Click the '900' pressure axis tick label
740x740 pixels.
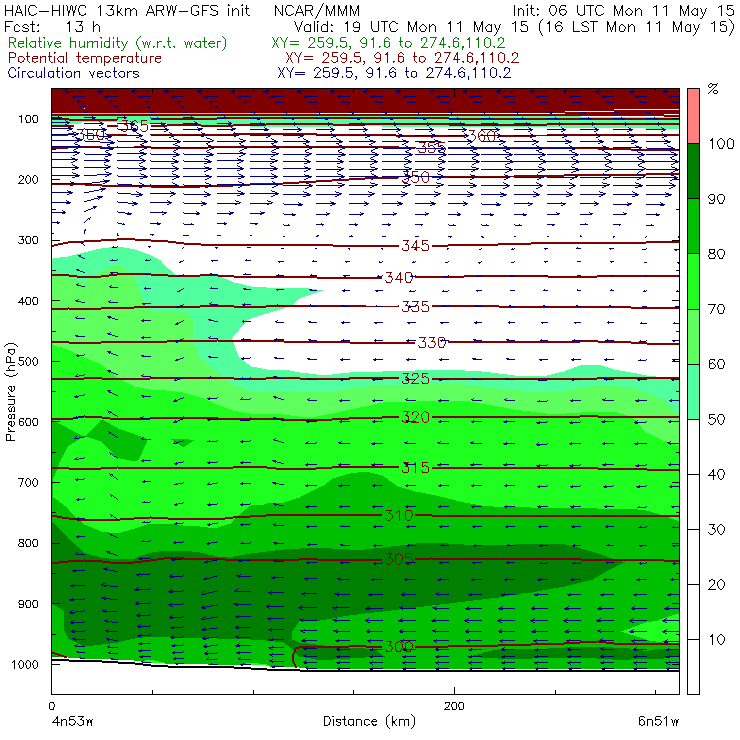point(28,604)
